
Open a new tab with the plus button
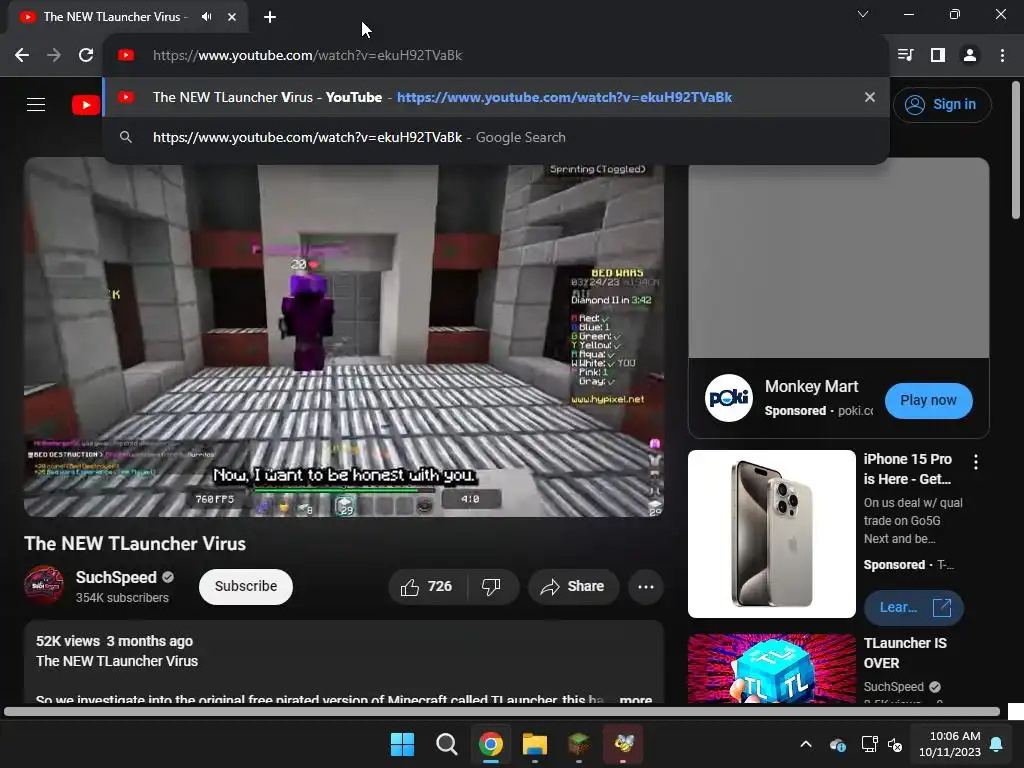click(x=270, y=17)
